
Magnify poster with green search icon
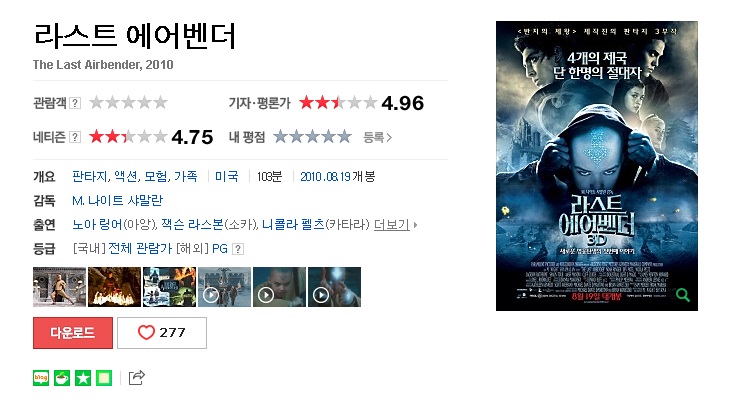coord(683,295)
